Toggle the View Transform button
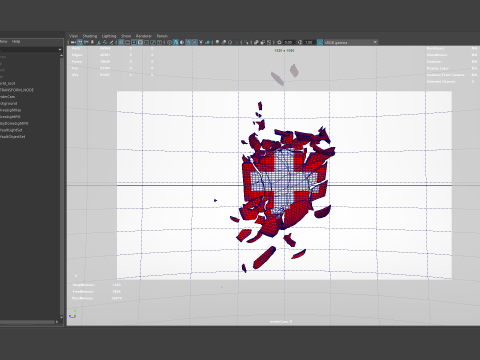Image resolution: width=480 pixels, height=360 pixels. pos(320,42)
